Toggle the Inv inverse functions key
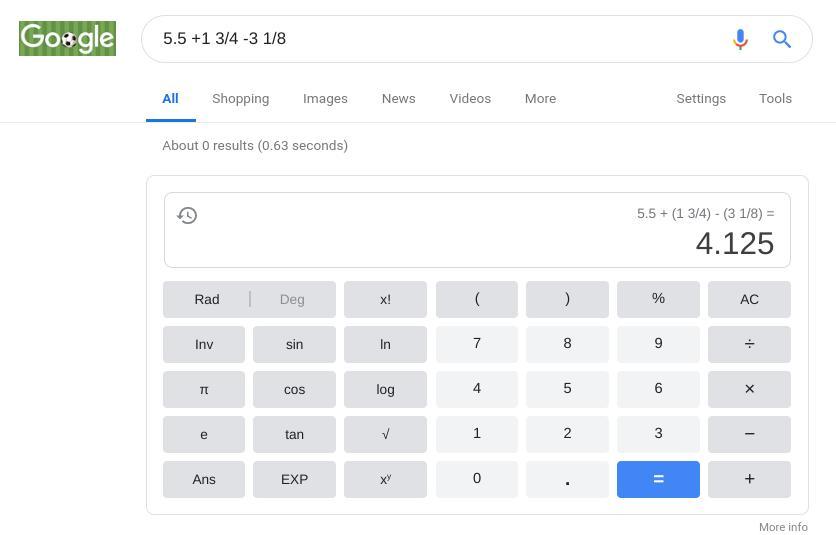Image resolution: width=836 pixels, height=535 pixels. (204, 344)
